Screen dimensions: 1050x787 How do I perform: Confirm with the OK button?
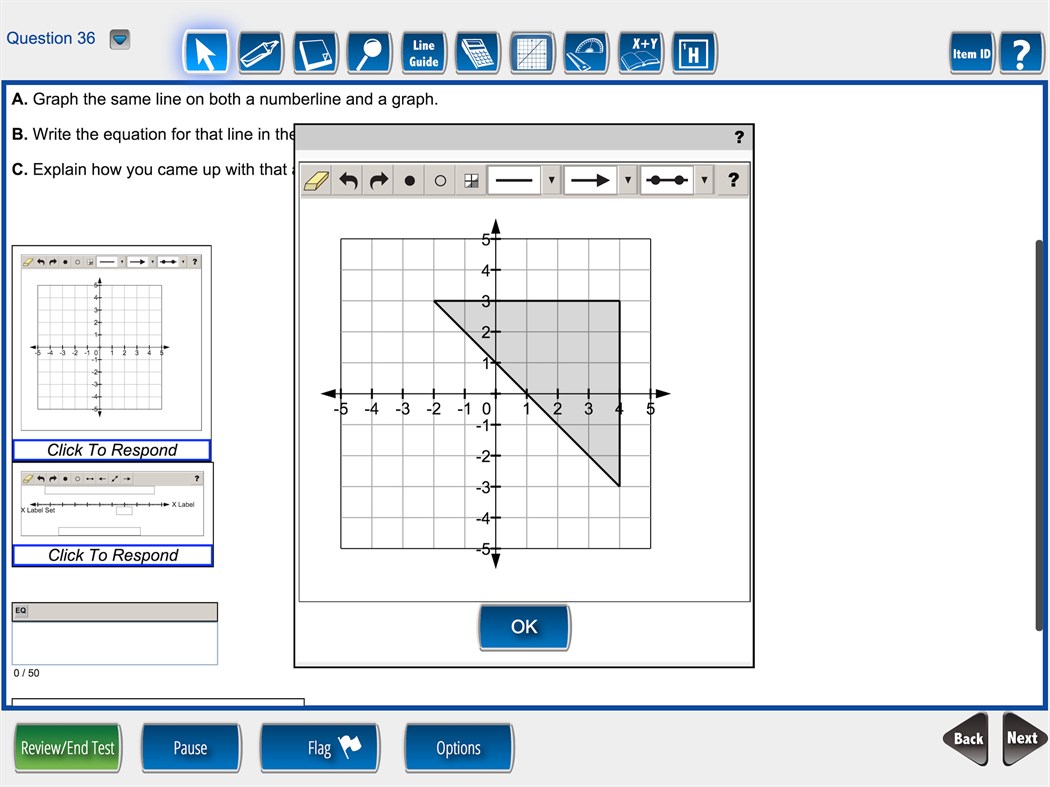pos(524,626)
